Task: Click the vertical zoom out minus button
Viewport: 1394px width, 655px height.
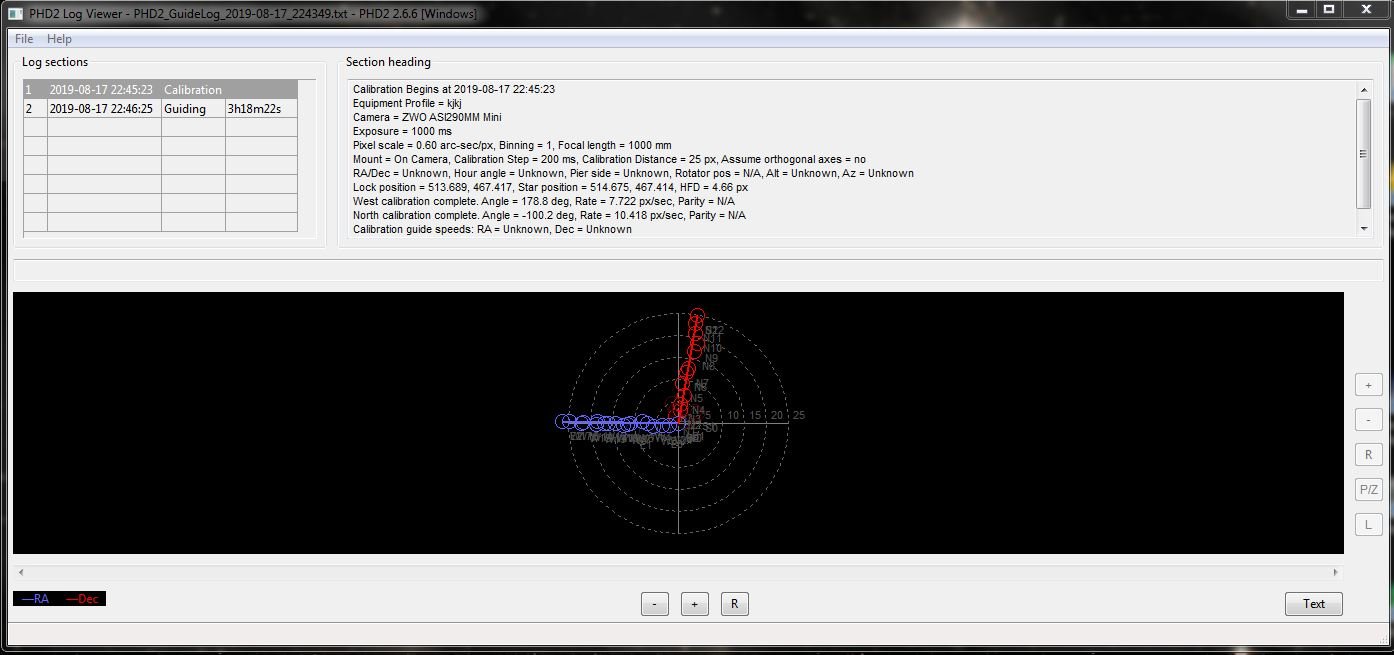Action: point(1369,419)
